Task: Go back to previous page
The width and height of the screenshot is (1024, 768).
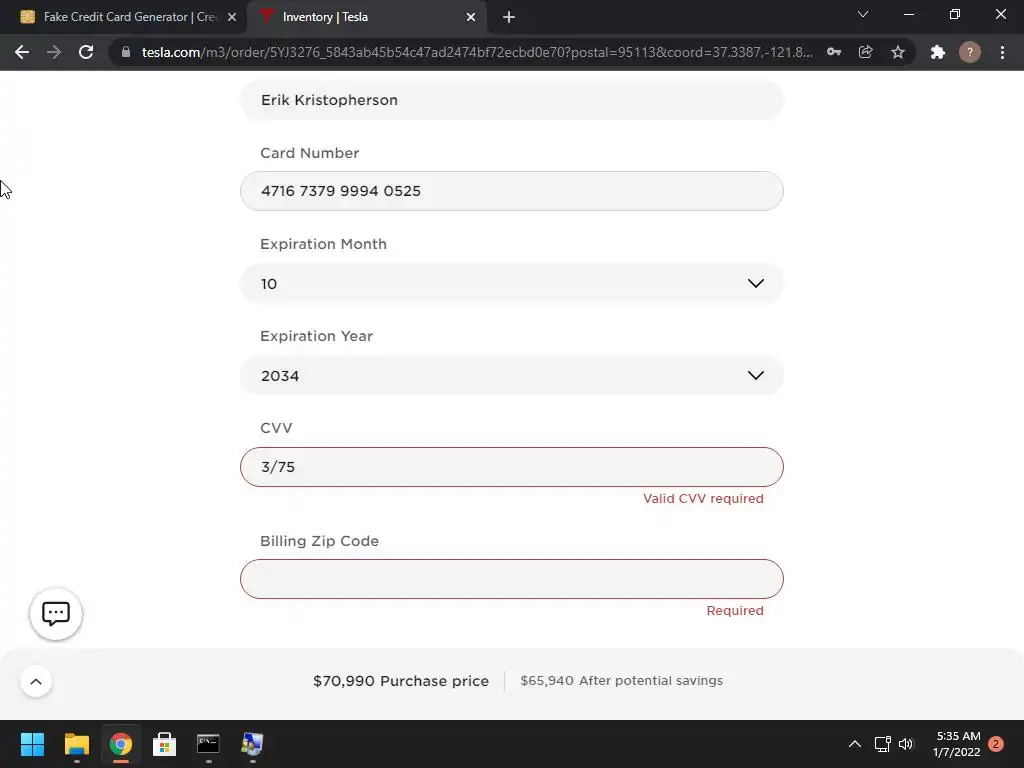Action: pyautogui.click(x=22, y=52)
